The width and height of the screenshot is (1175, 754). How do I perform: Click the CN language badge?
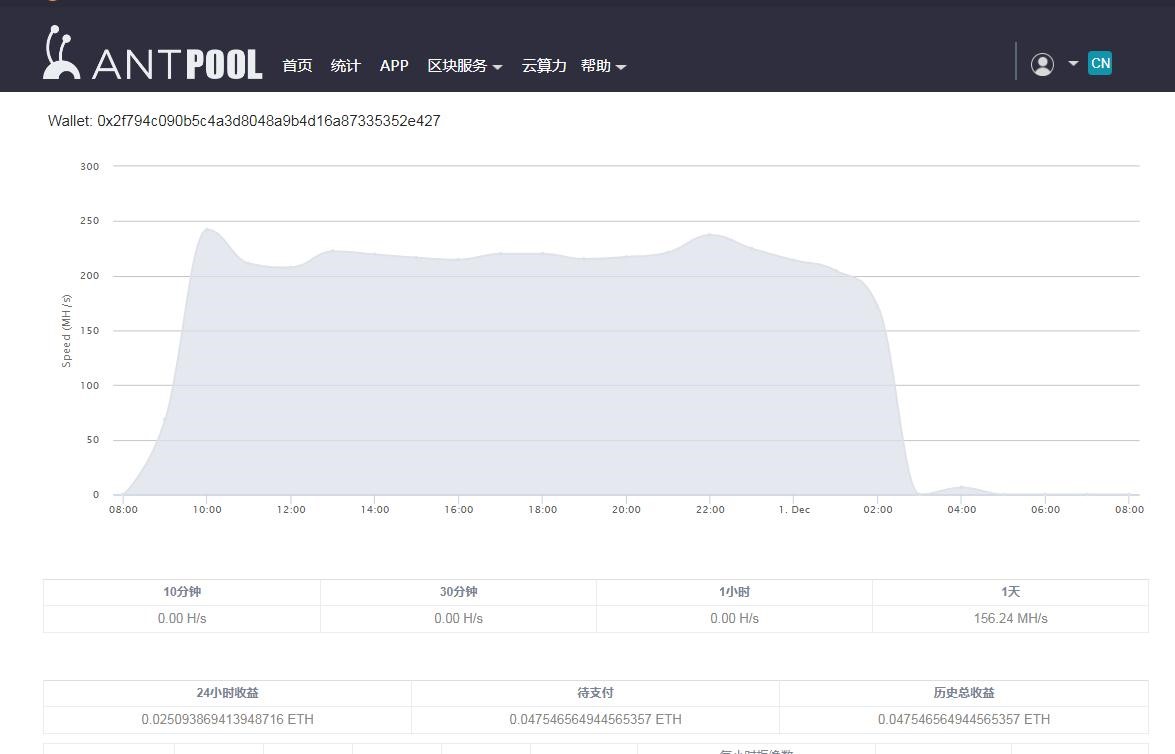(1100, 64)
